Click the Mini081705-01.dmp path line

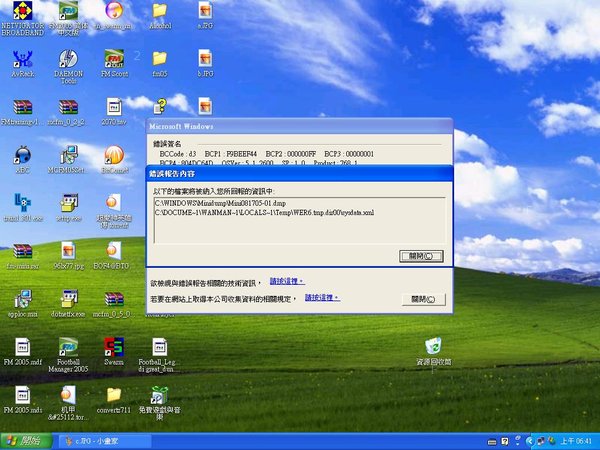(220, 203)
